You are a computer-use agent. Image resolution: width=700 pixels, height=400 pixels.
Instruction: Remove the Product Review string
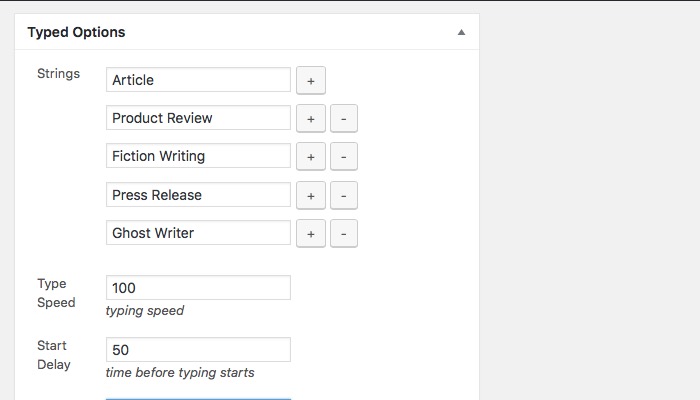point(343,118)
